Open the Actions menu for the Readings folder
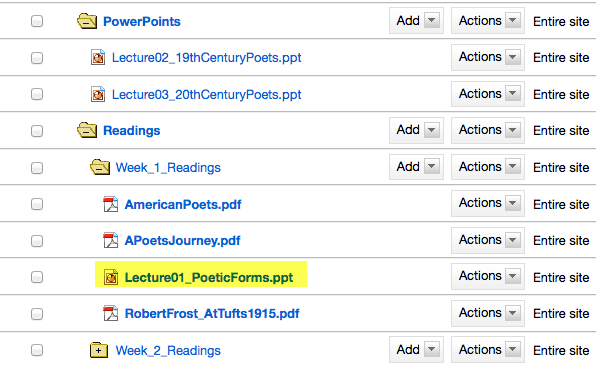The image size is (596, 366). point(488,130)
